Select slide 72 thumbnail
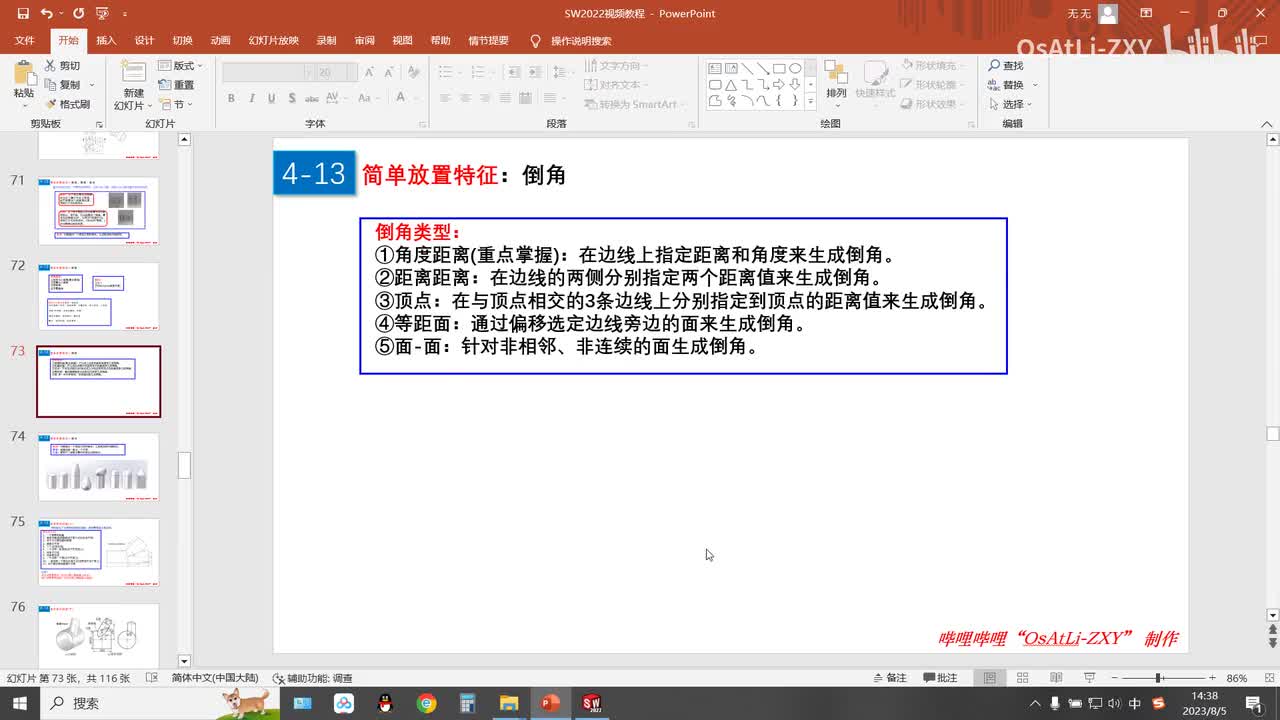Image resolution: width=1280 pixels, height=720 pixels. tap(98, 296)
